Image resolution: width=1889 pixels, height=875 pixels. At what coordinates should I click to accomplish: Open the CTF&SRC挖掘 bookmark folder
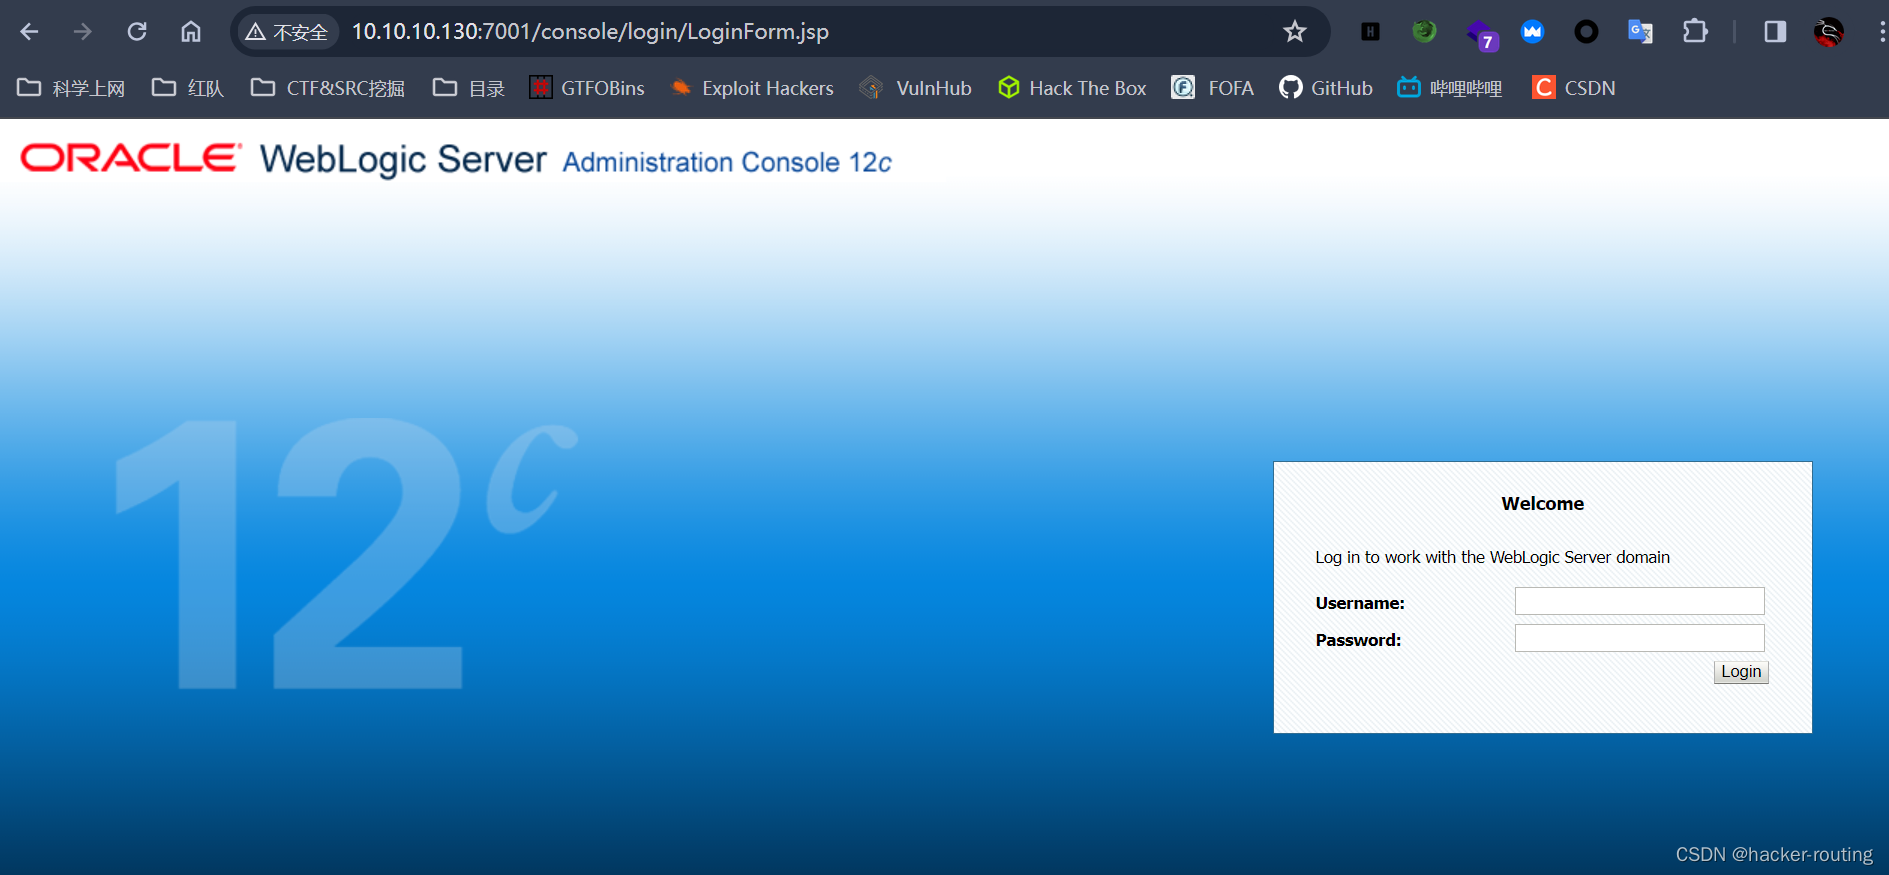pos(328,88)
